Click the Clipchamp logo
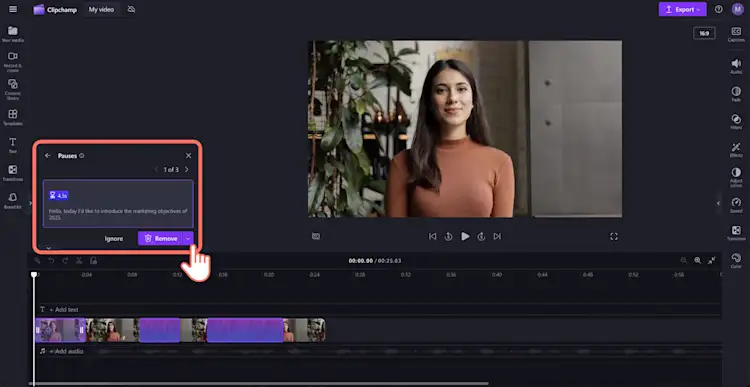 pyautogui.click(x=55, y=10)
